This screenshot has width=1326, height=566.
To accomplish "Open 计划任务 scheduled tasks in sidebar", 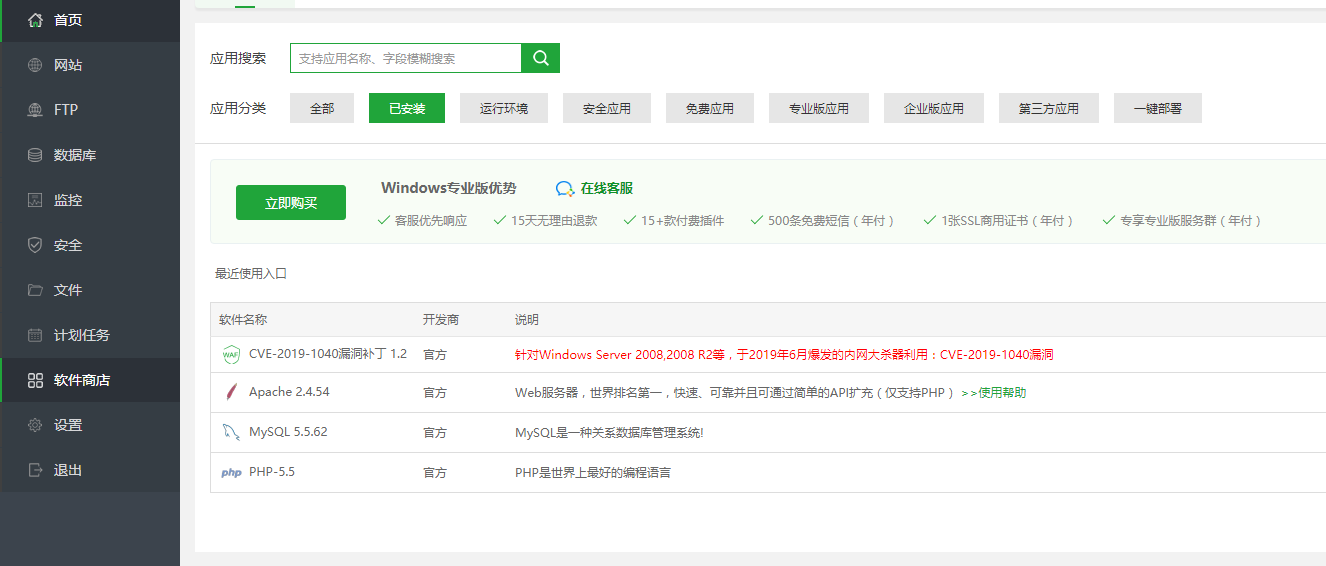I will 81,335.
